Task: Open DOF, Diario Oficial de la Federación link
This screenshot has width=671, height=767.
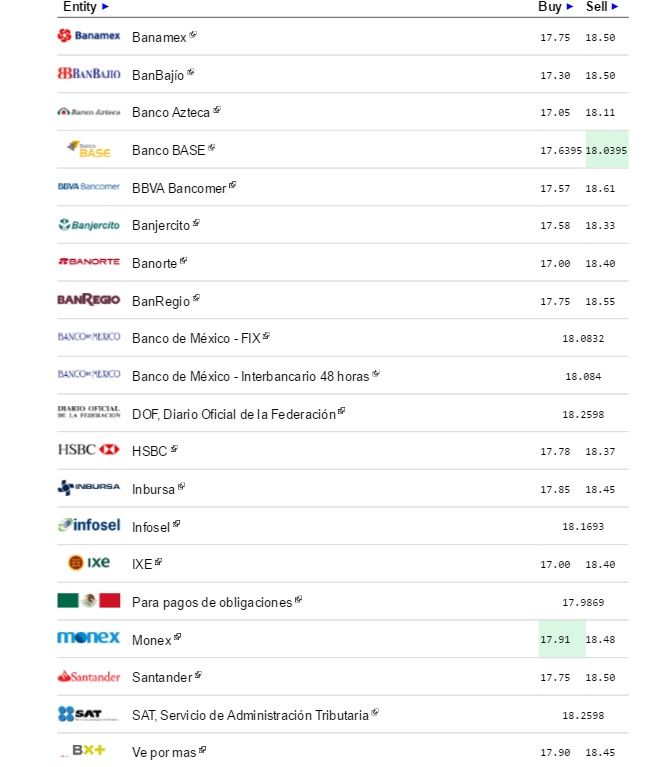Action: (233, 414)
